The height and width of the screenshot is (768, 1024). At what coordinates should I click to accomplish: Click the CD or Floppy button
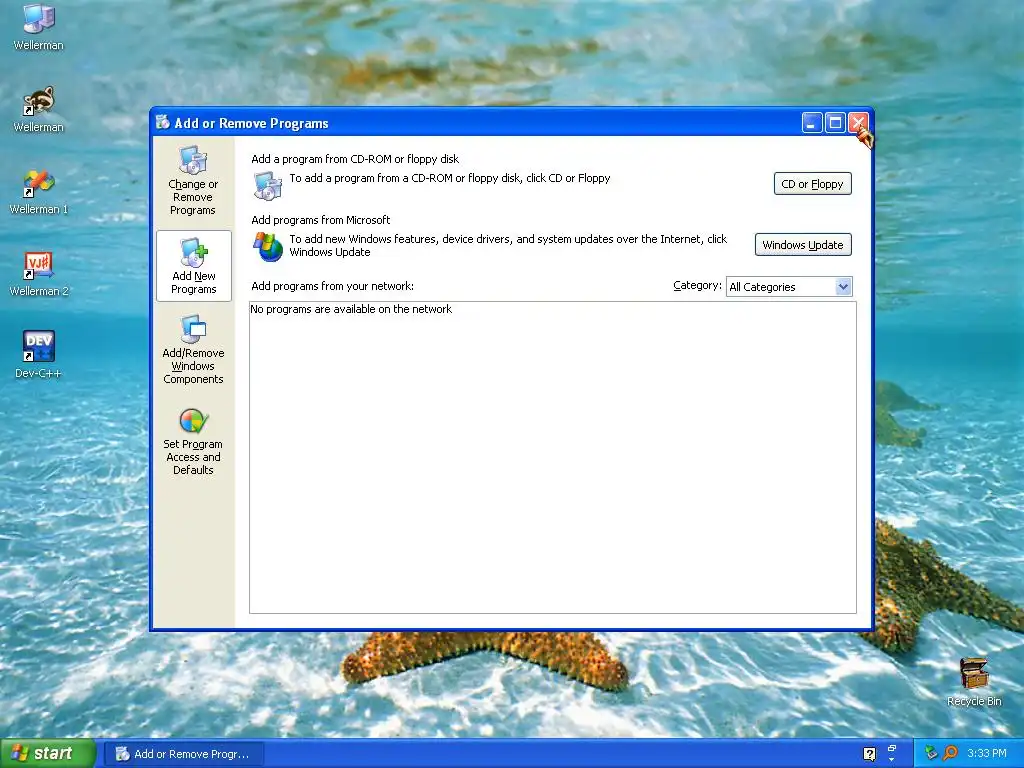pos(812,184)
